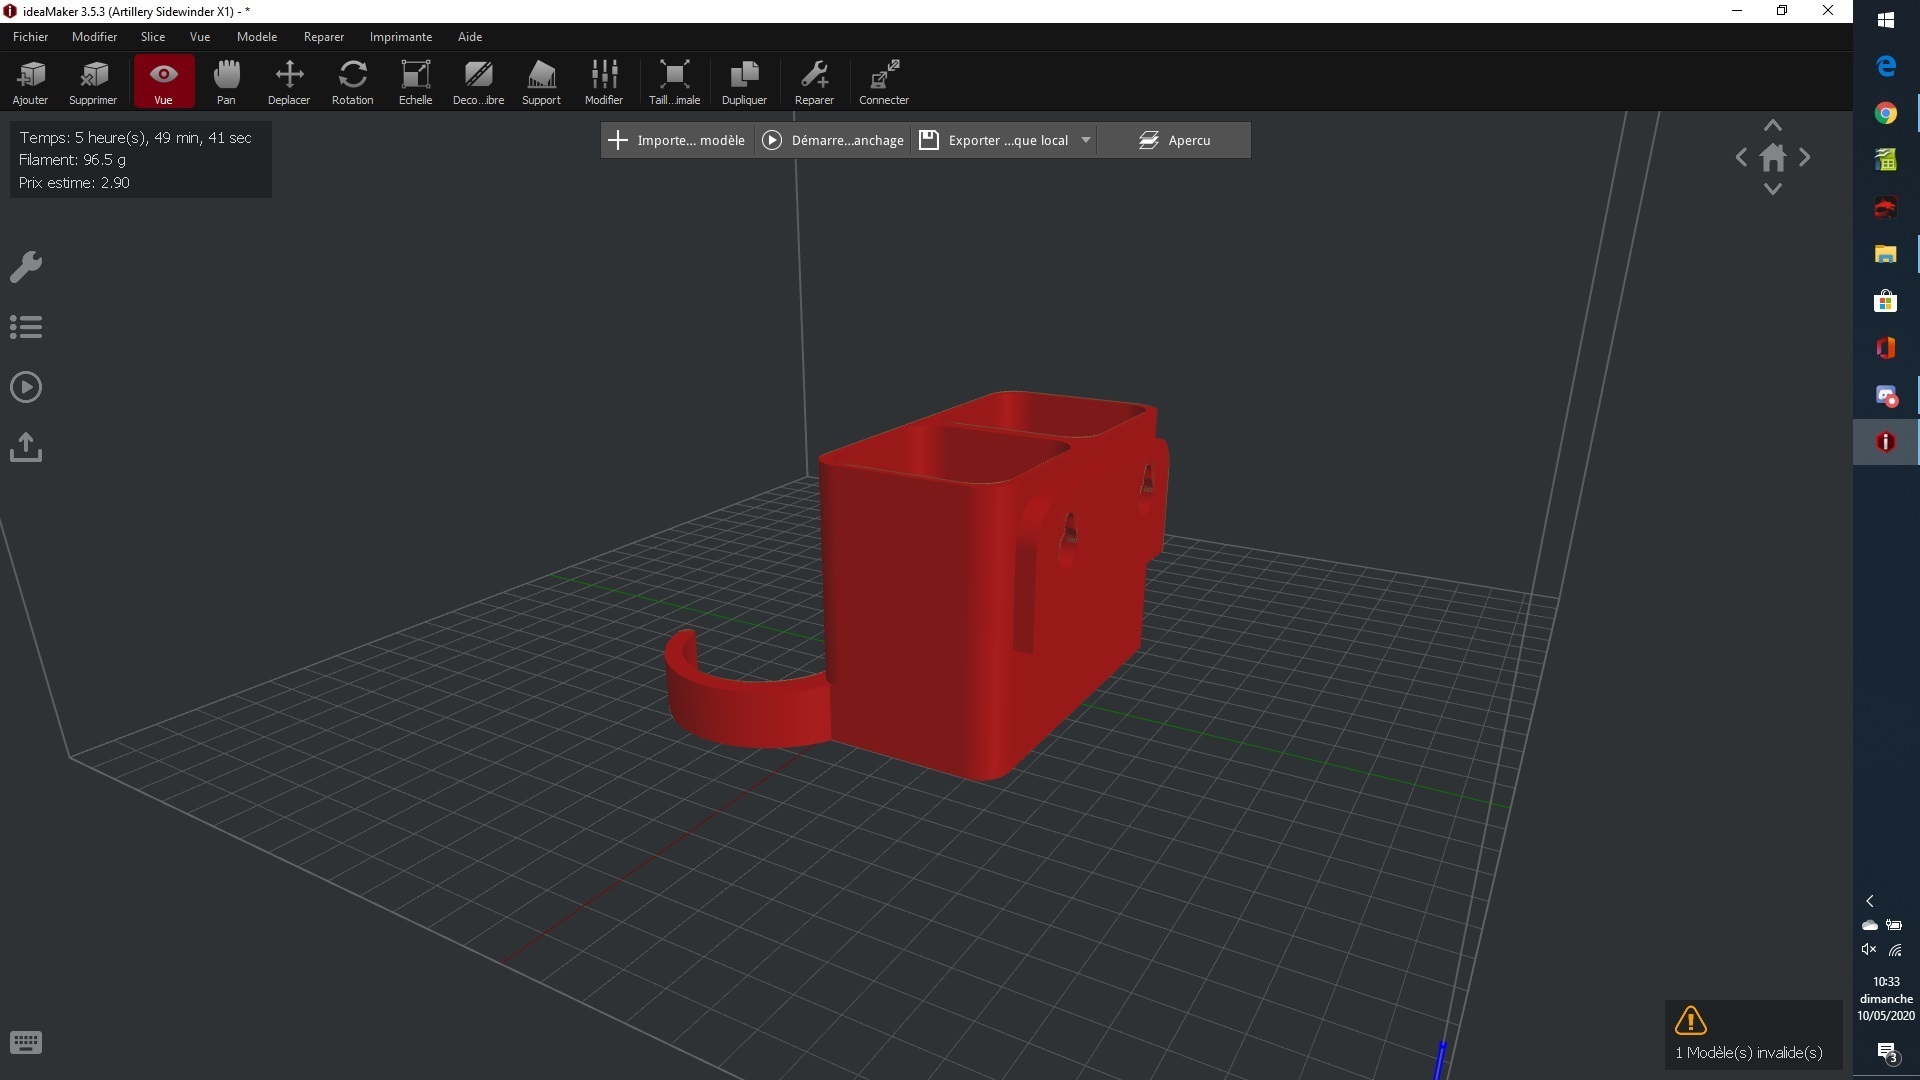This screenshot has height=1080, width=1920.
Task: Open the Slice menu
Action: coord(153,37)
